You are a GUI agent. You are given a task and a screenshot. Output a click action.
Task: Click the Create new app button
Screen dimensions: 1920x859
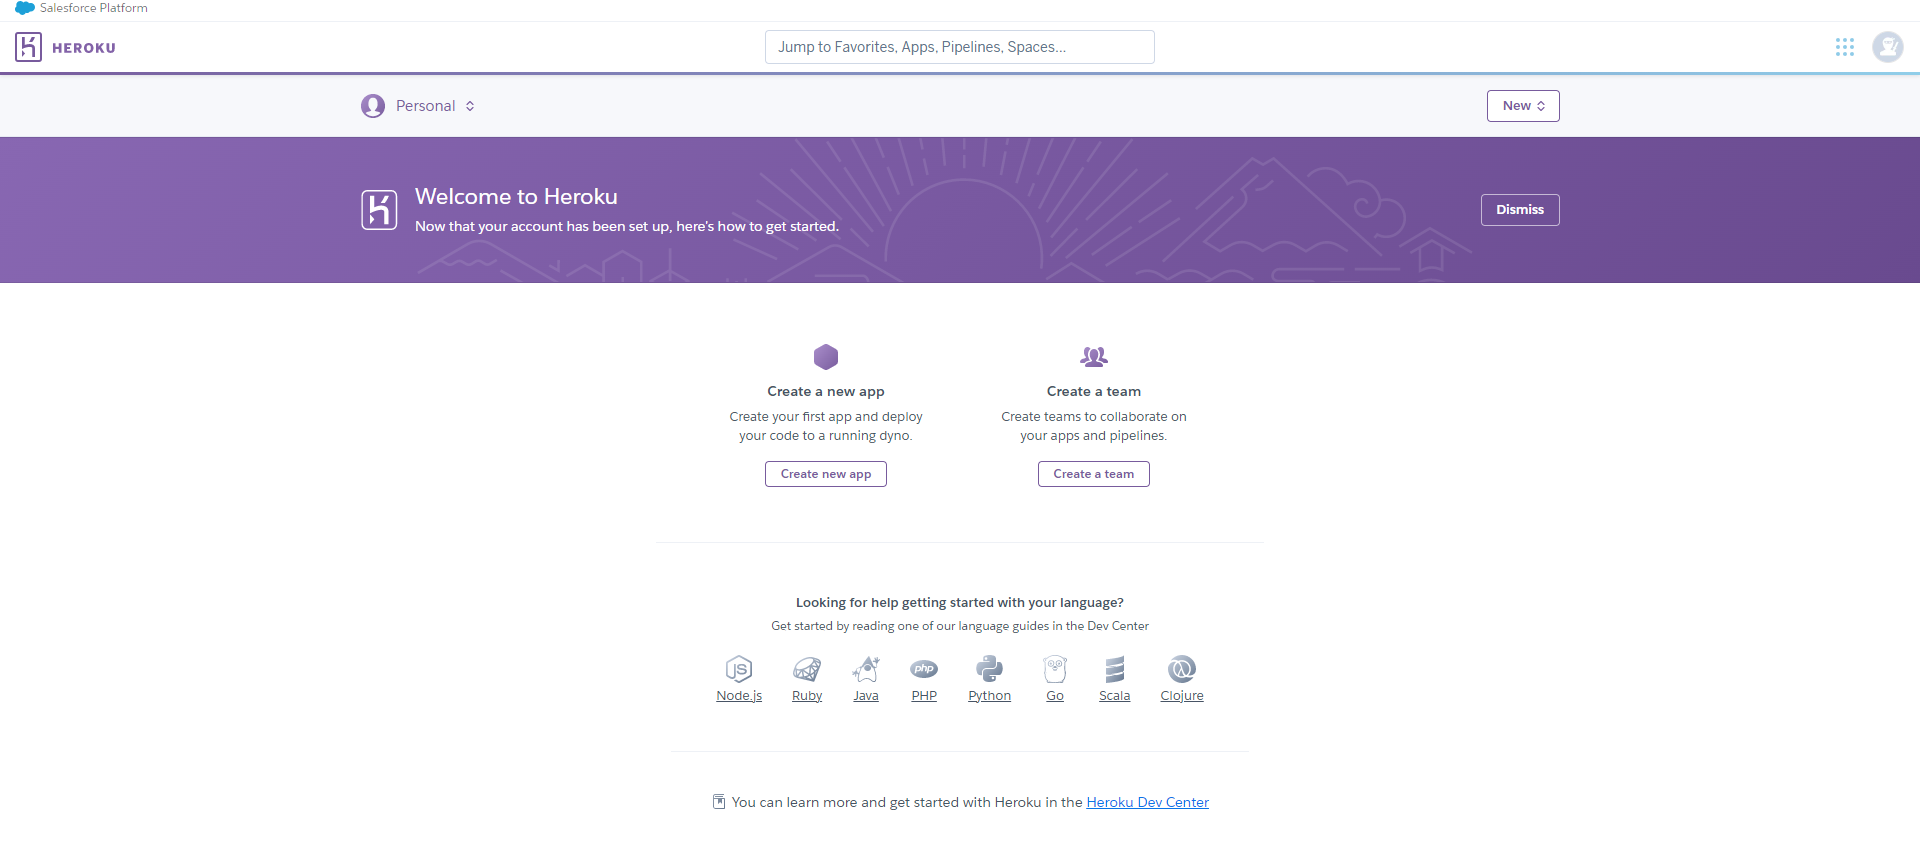pyautogui.click(x=826, y=474)
